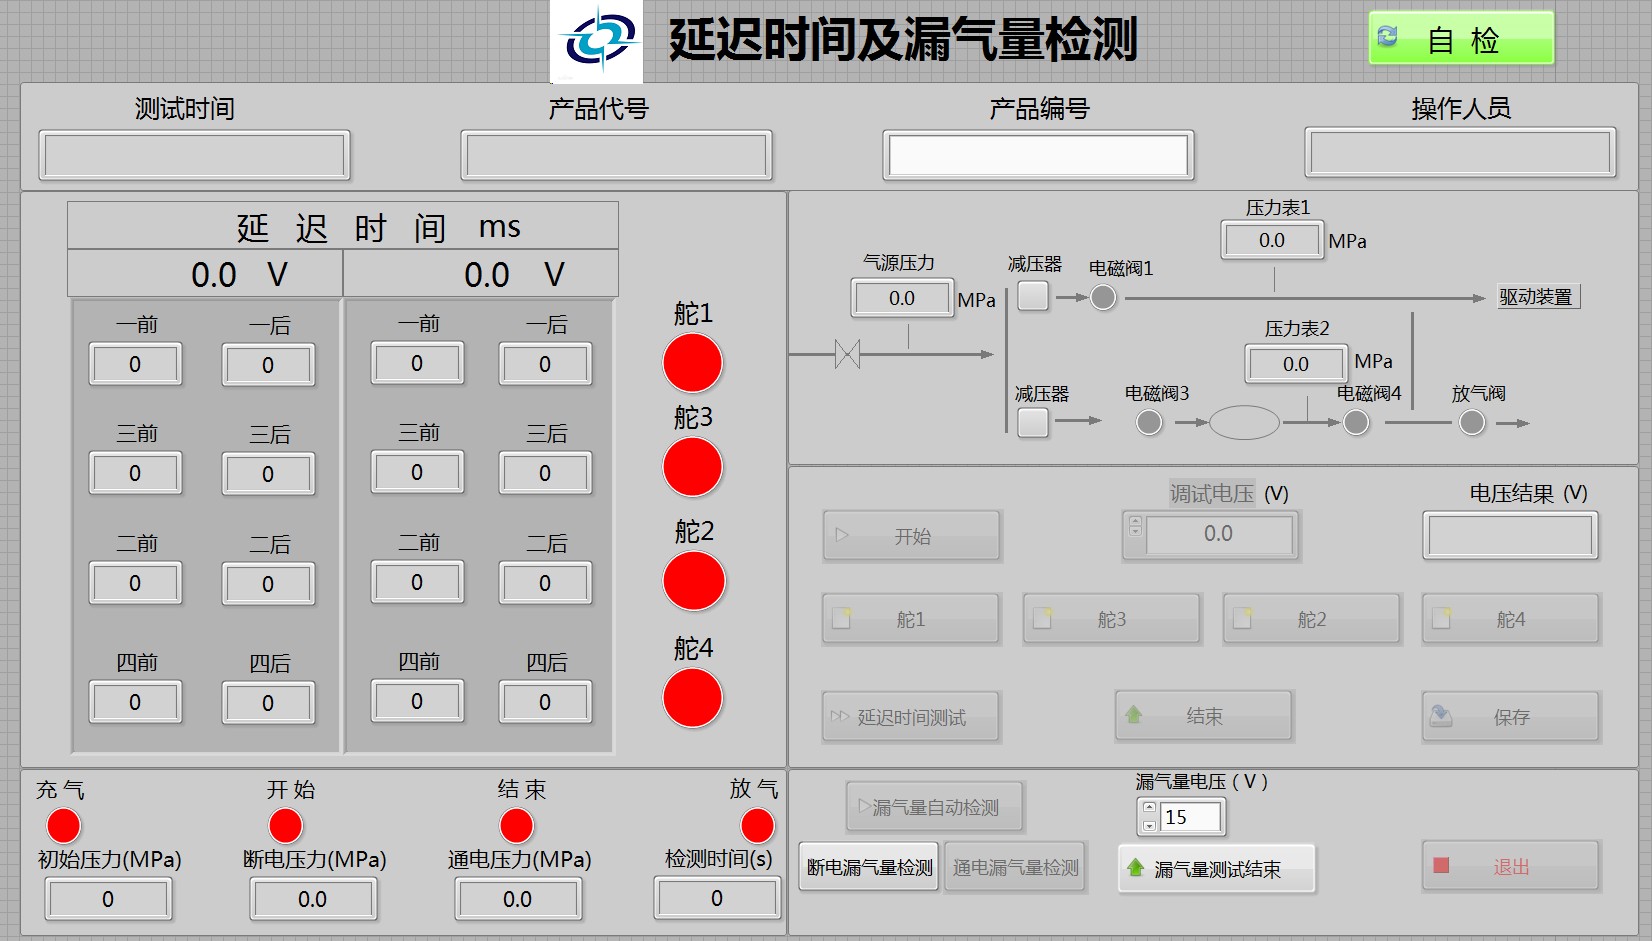
Task: Toggle the 电磁阀1 round indicator
Action: tap(1103, 297)
